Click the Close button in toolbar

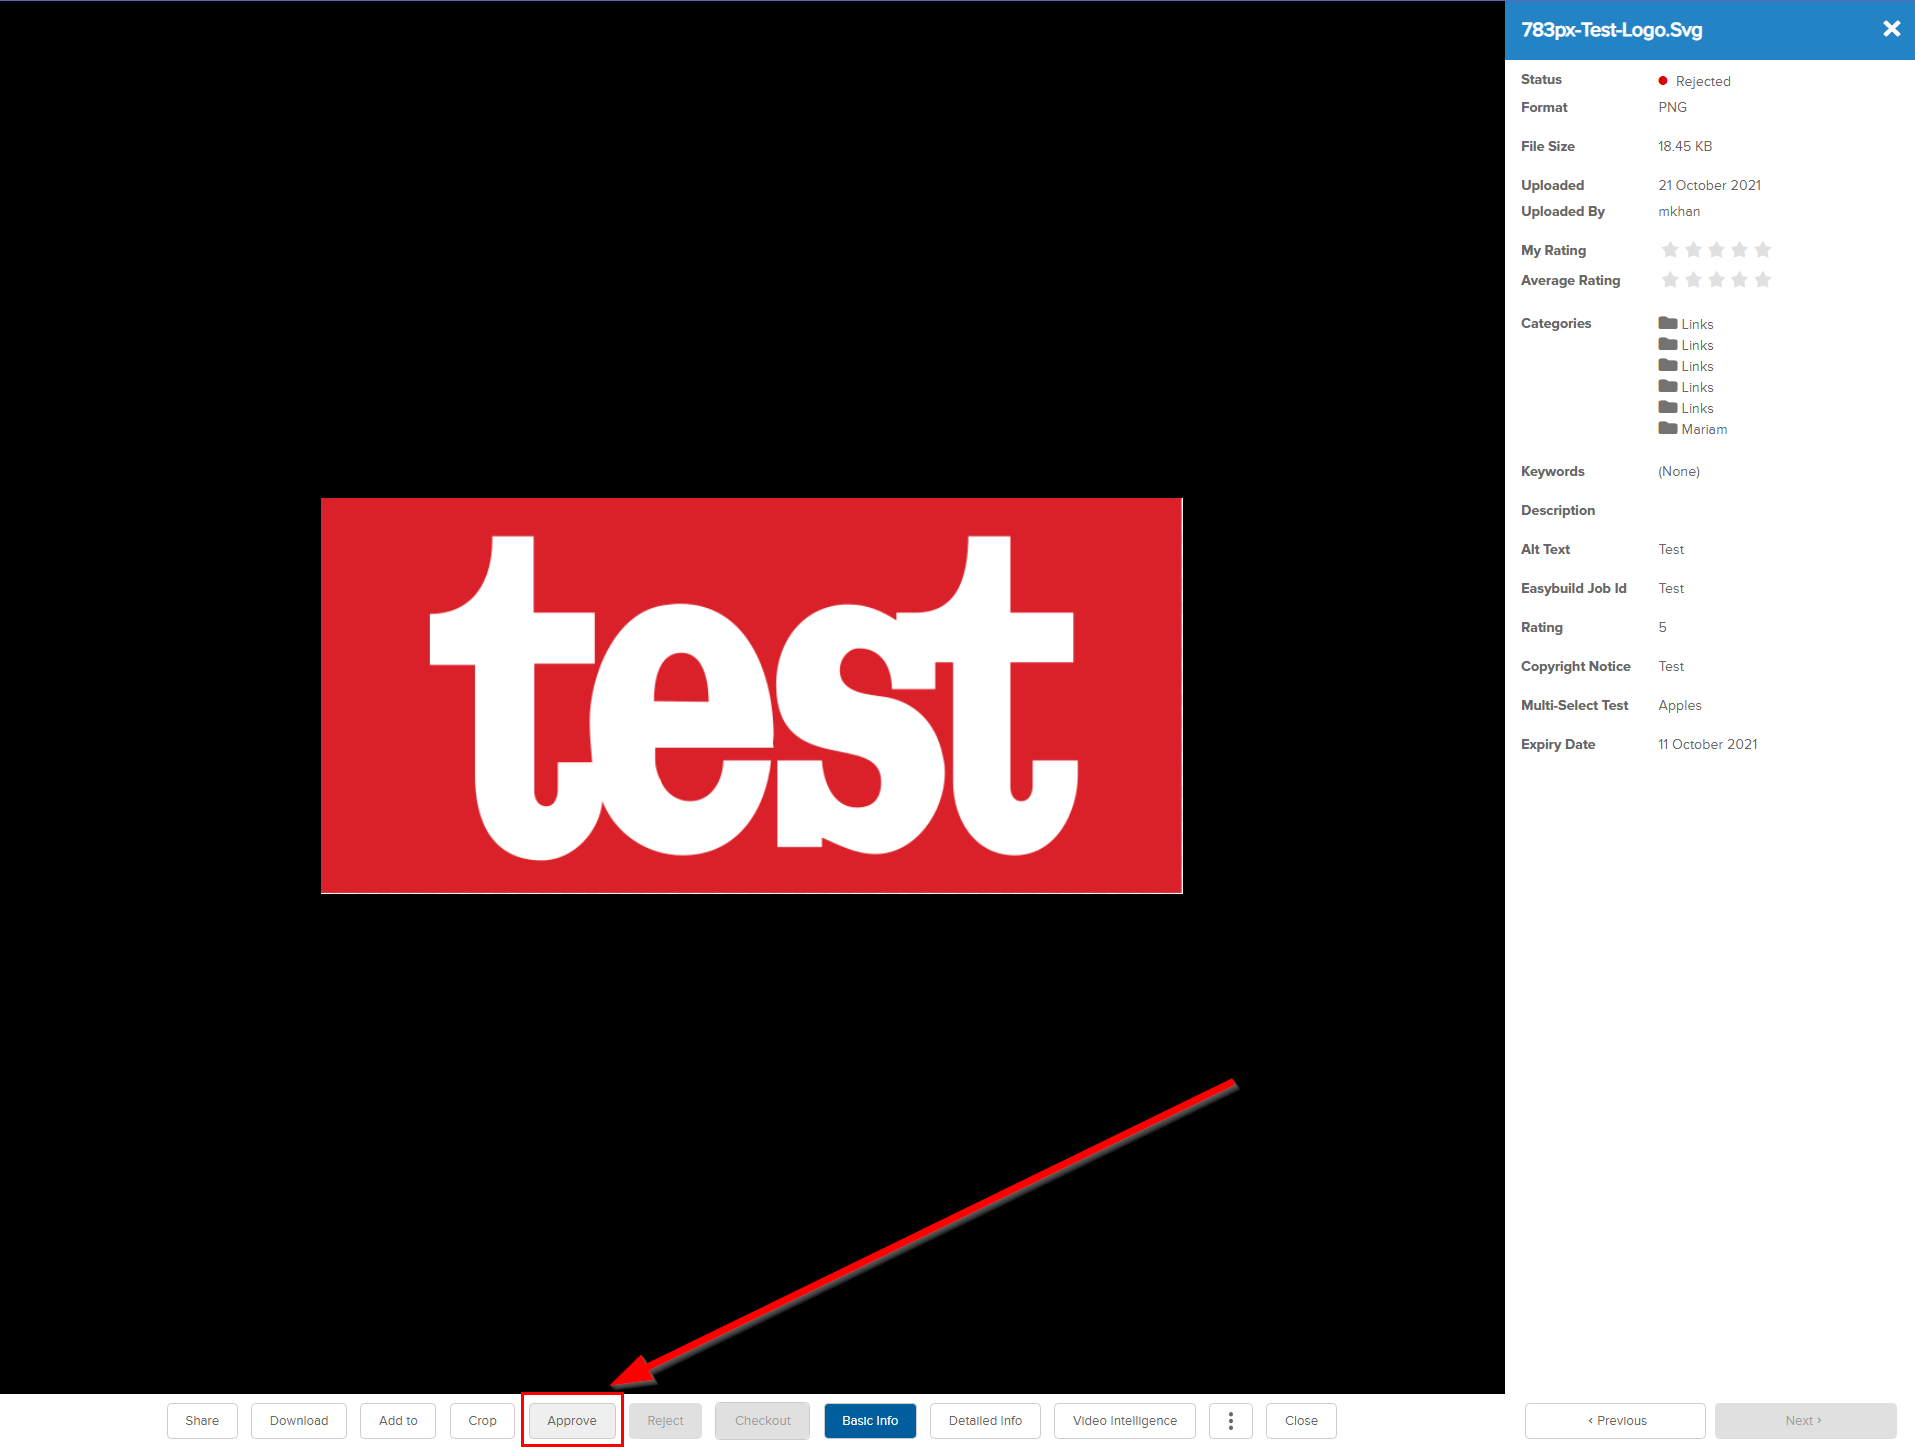(x=1300, y=1420)
